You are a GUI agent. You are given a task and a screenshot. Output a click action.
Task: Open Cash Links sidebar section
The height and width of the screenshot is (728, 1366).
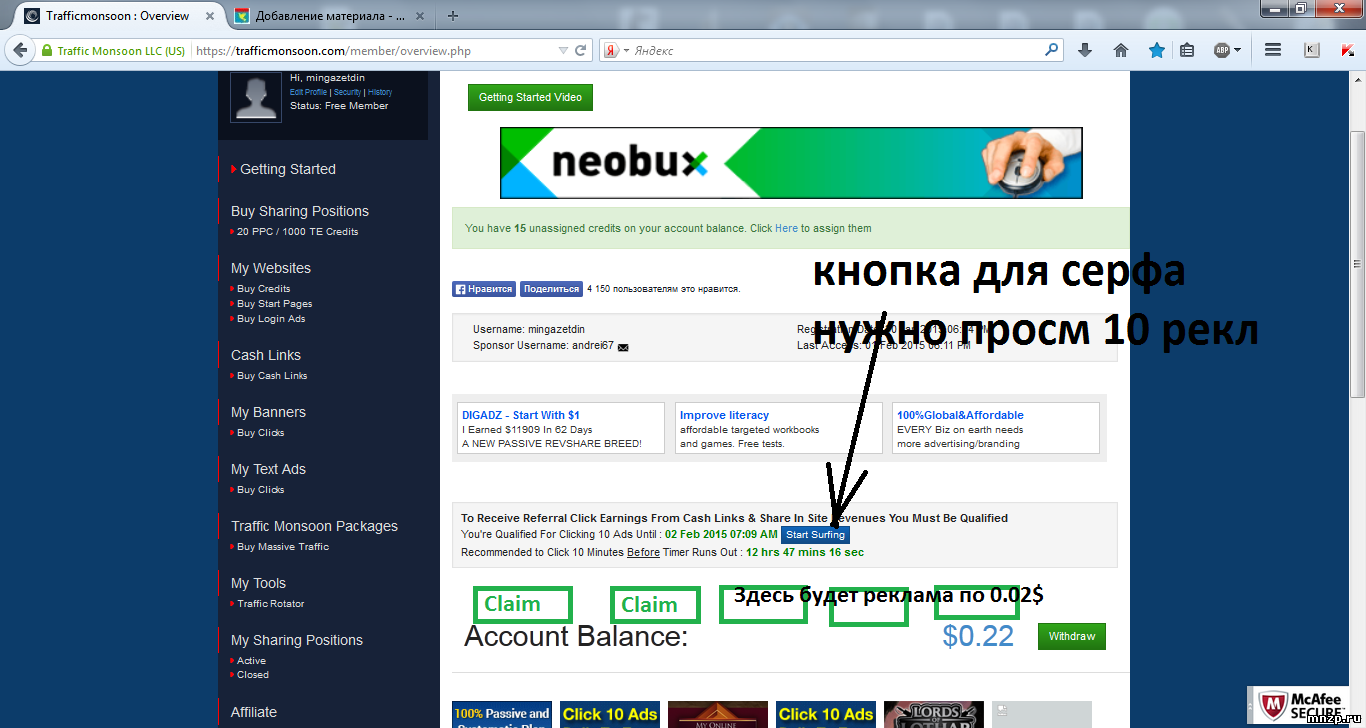[x=266, y=355]
